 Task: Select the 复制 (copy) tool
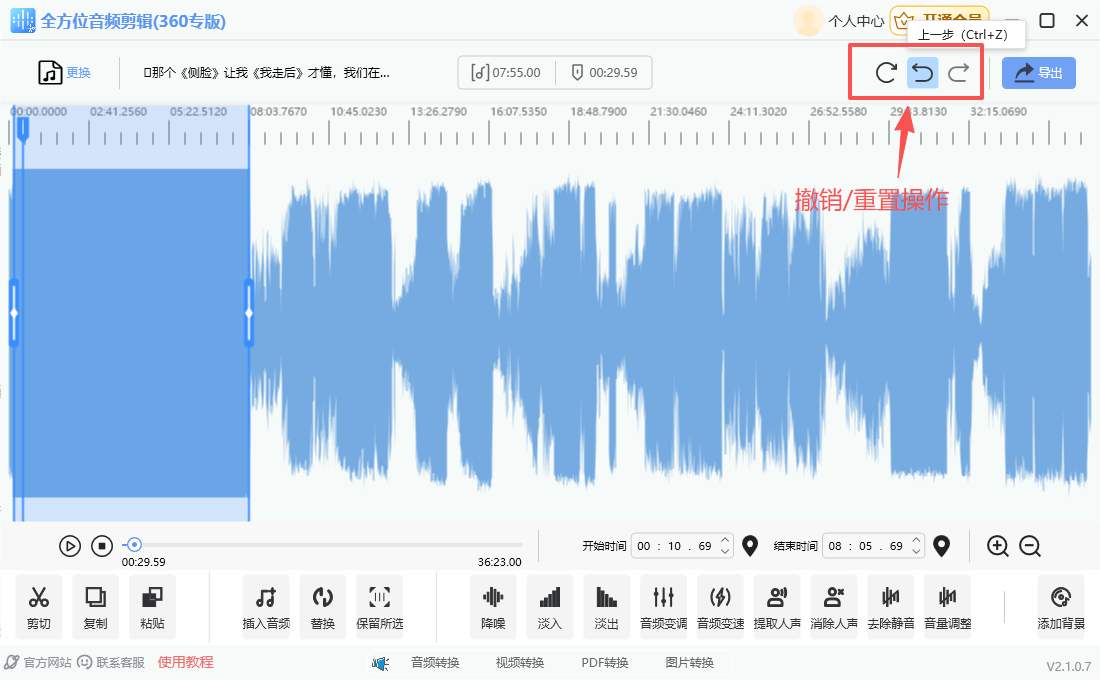(x=95, y=606)
